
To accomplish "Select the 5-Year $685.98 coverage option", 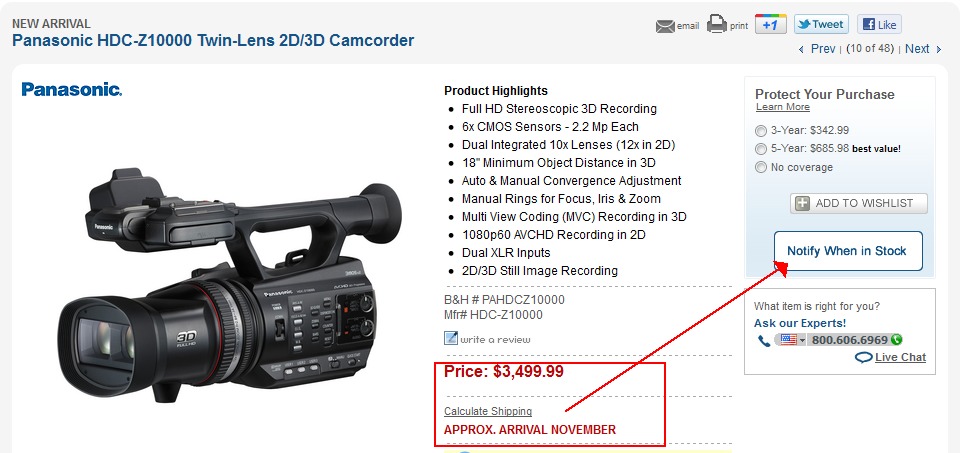I will click(760, 148).
